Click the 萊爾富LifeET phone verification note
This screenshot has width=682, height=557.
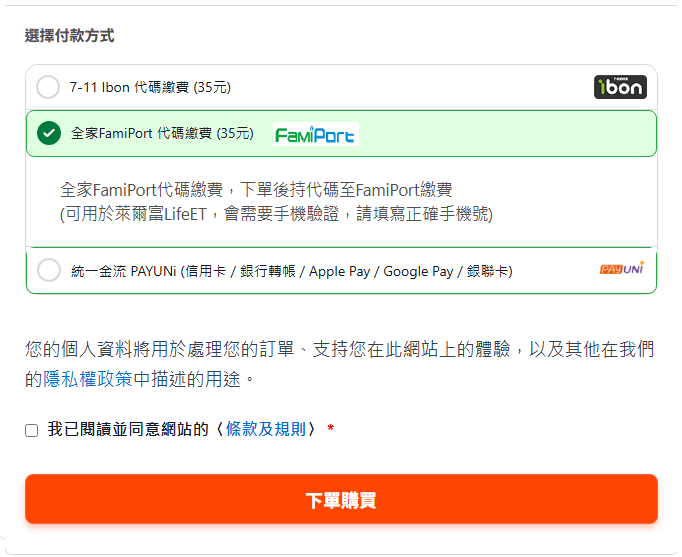276,214
